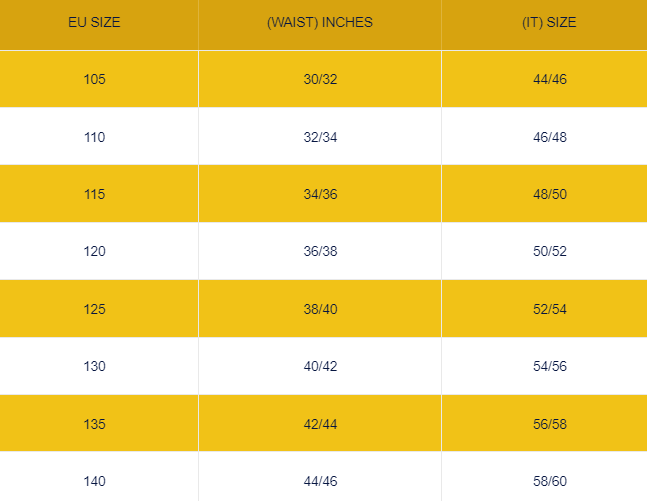Select the 30/32 waist inches cell
The image size is (647, 501).
320,79
